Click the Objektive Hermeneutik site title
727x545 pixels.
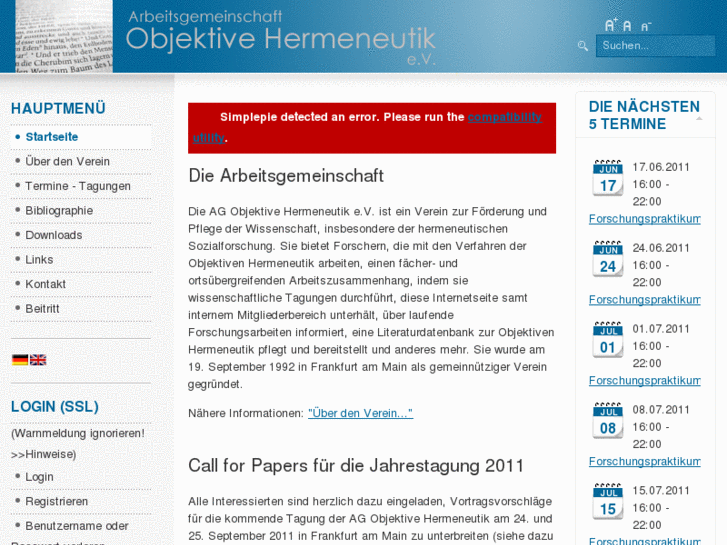coord(281,38)
